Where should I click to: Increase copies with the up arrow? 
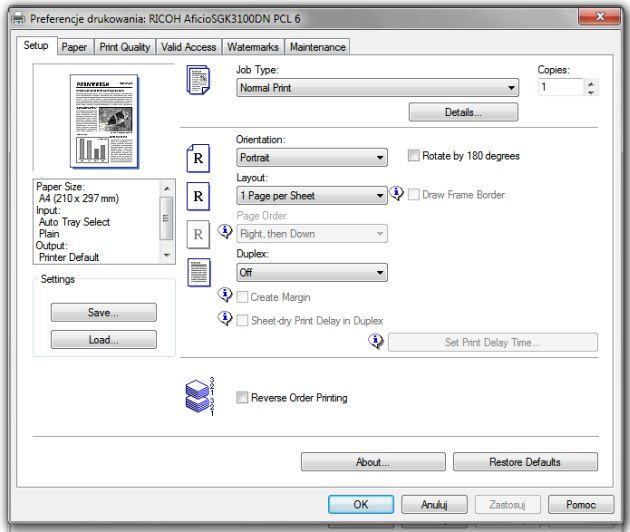(x=591, y=83)
